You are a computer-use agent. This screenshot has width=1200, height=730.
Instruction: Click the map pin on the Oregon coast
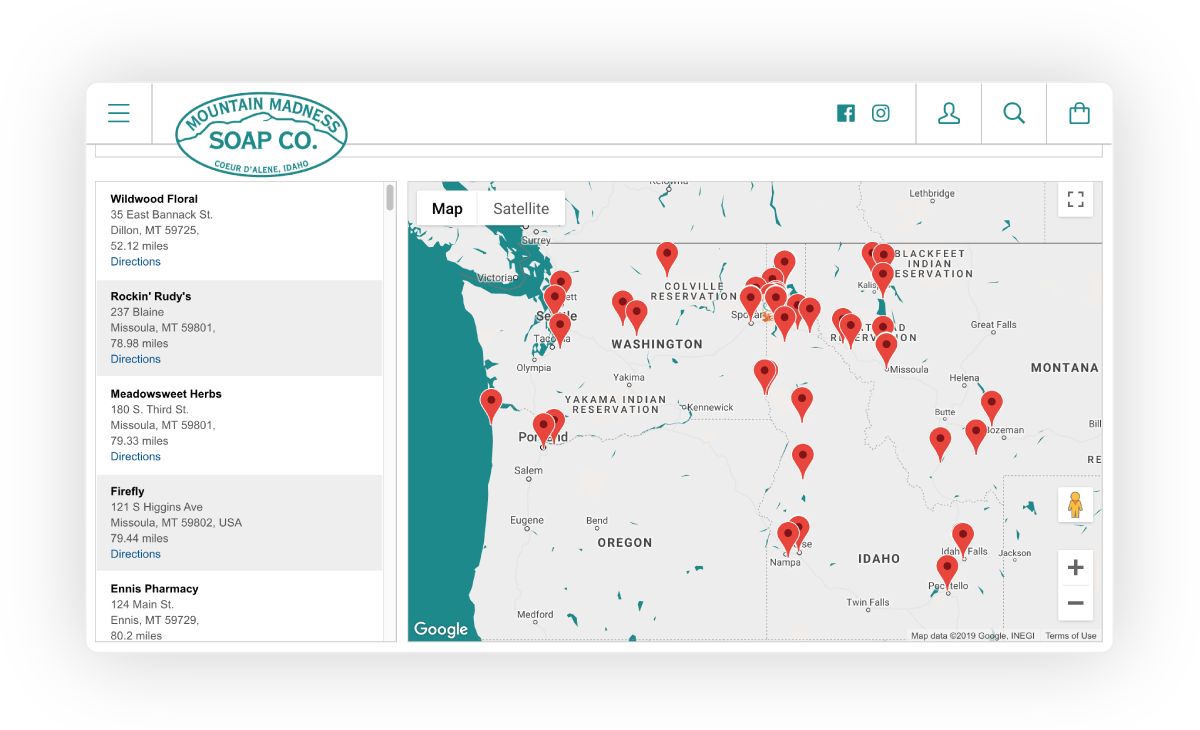(x=491, y=405)
